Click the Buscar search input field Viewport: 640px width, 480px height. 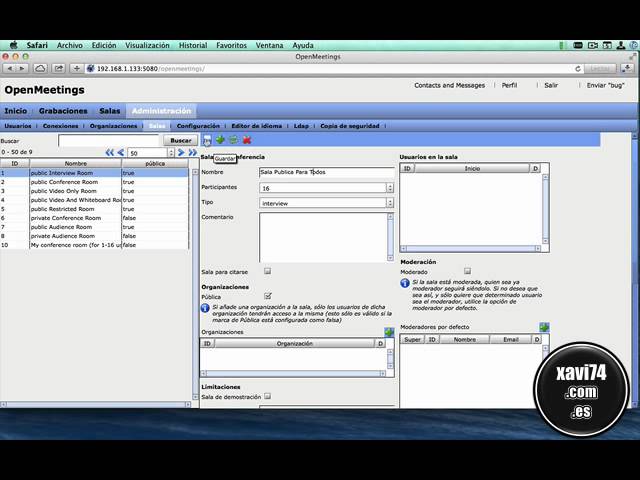(x=109, y=140)
